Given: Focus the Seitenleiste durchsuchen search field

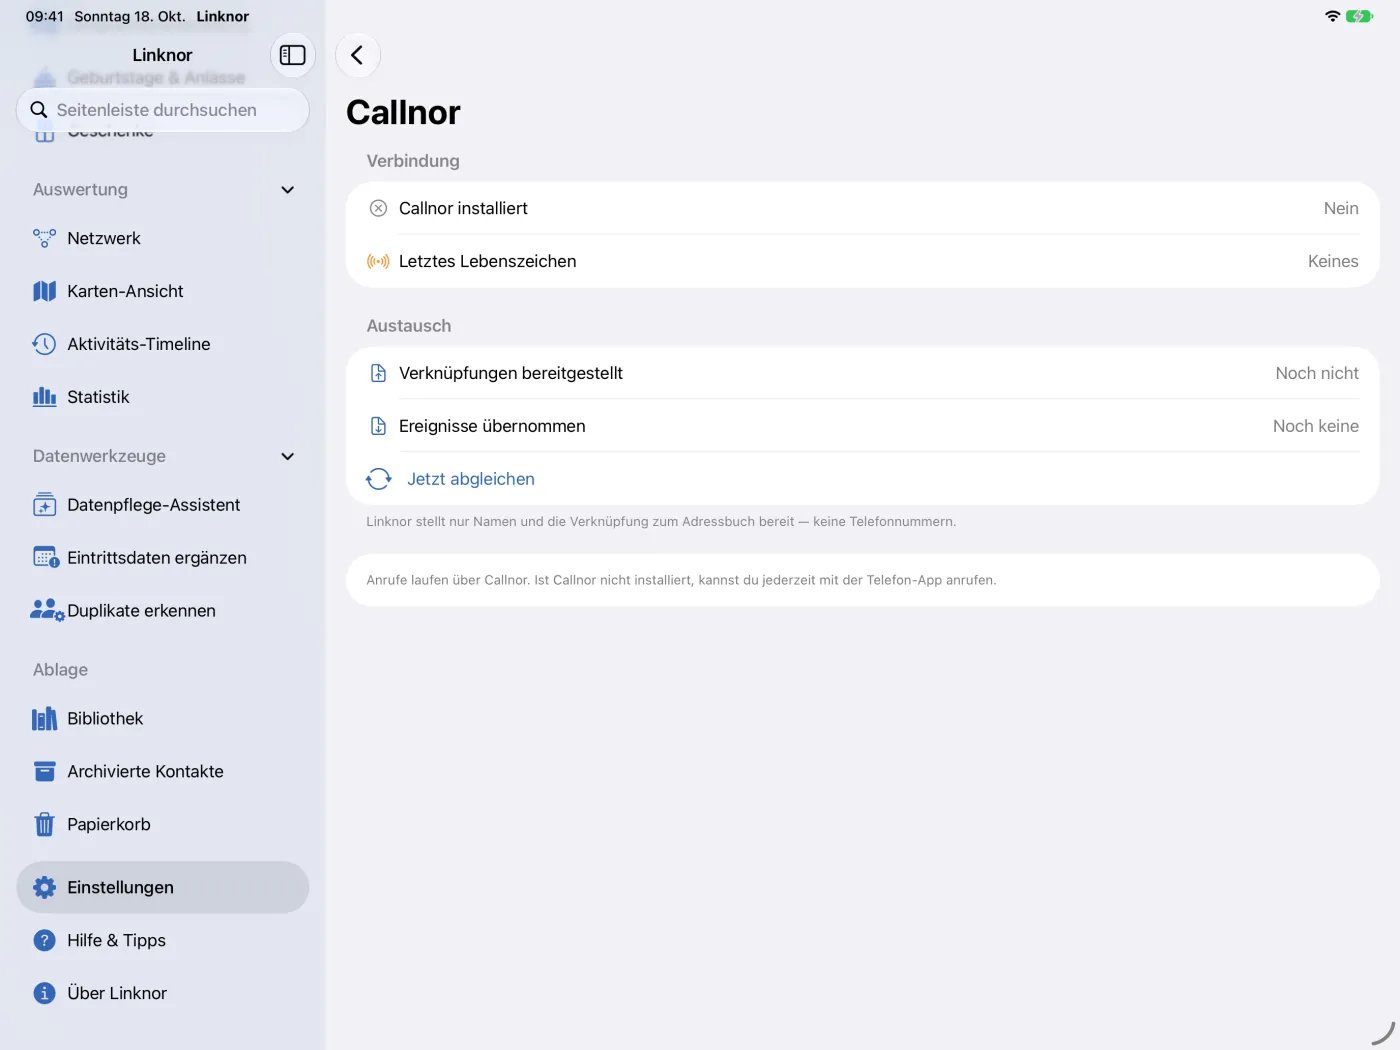Looking at the screenshot, I should 163,110.
